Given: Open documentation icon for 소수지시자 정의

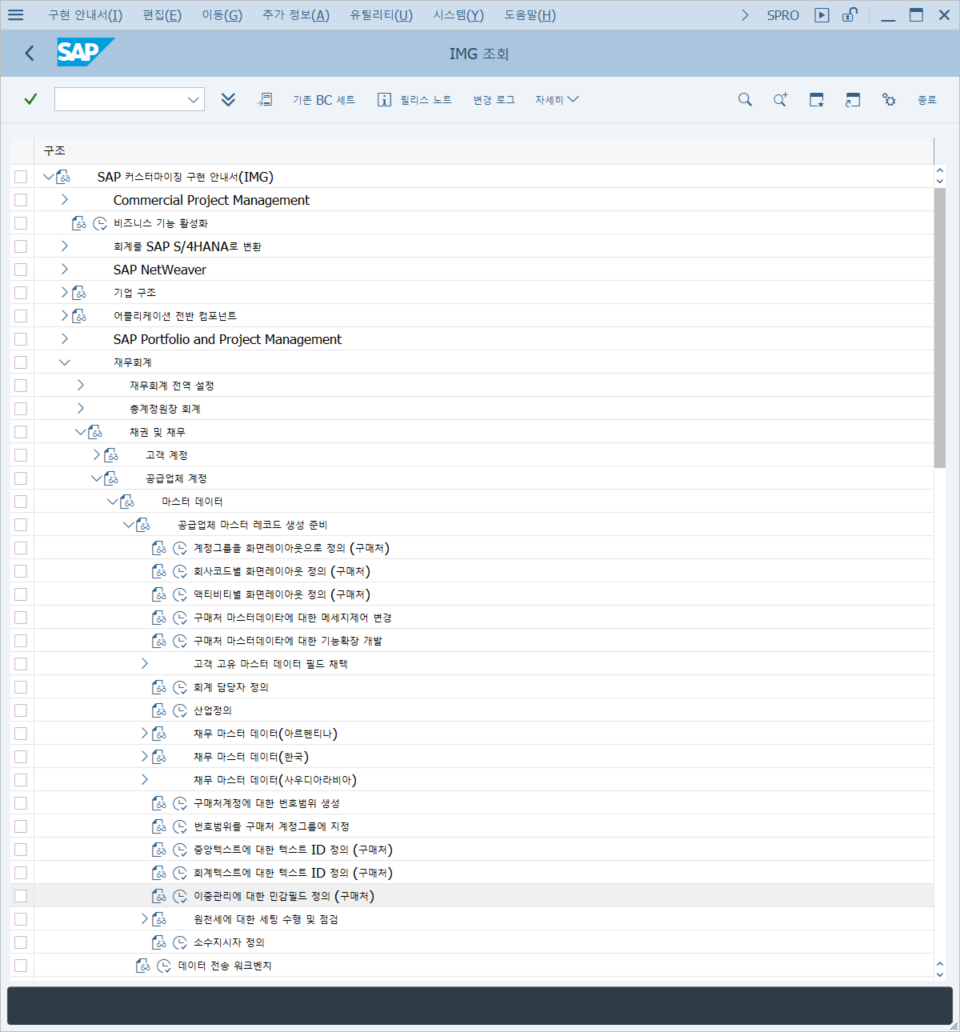Looking at the screenshot, I should [x=159, y=942].
